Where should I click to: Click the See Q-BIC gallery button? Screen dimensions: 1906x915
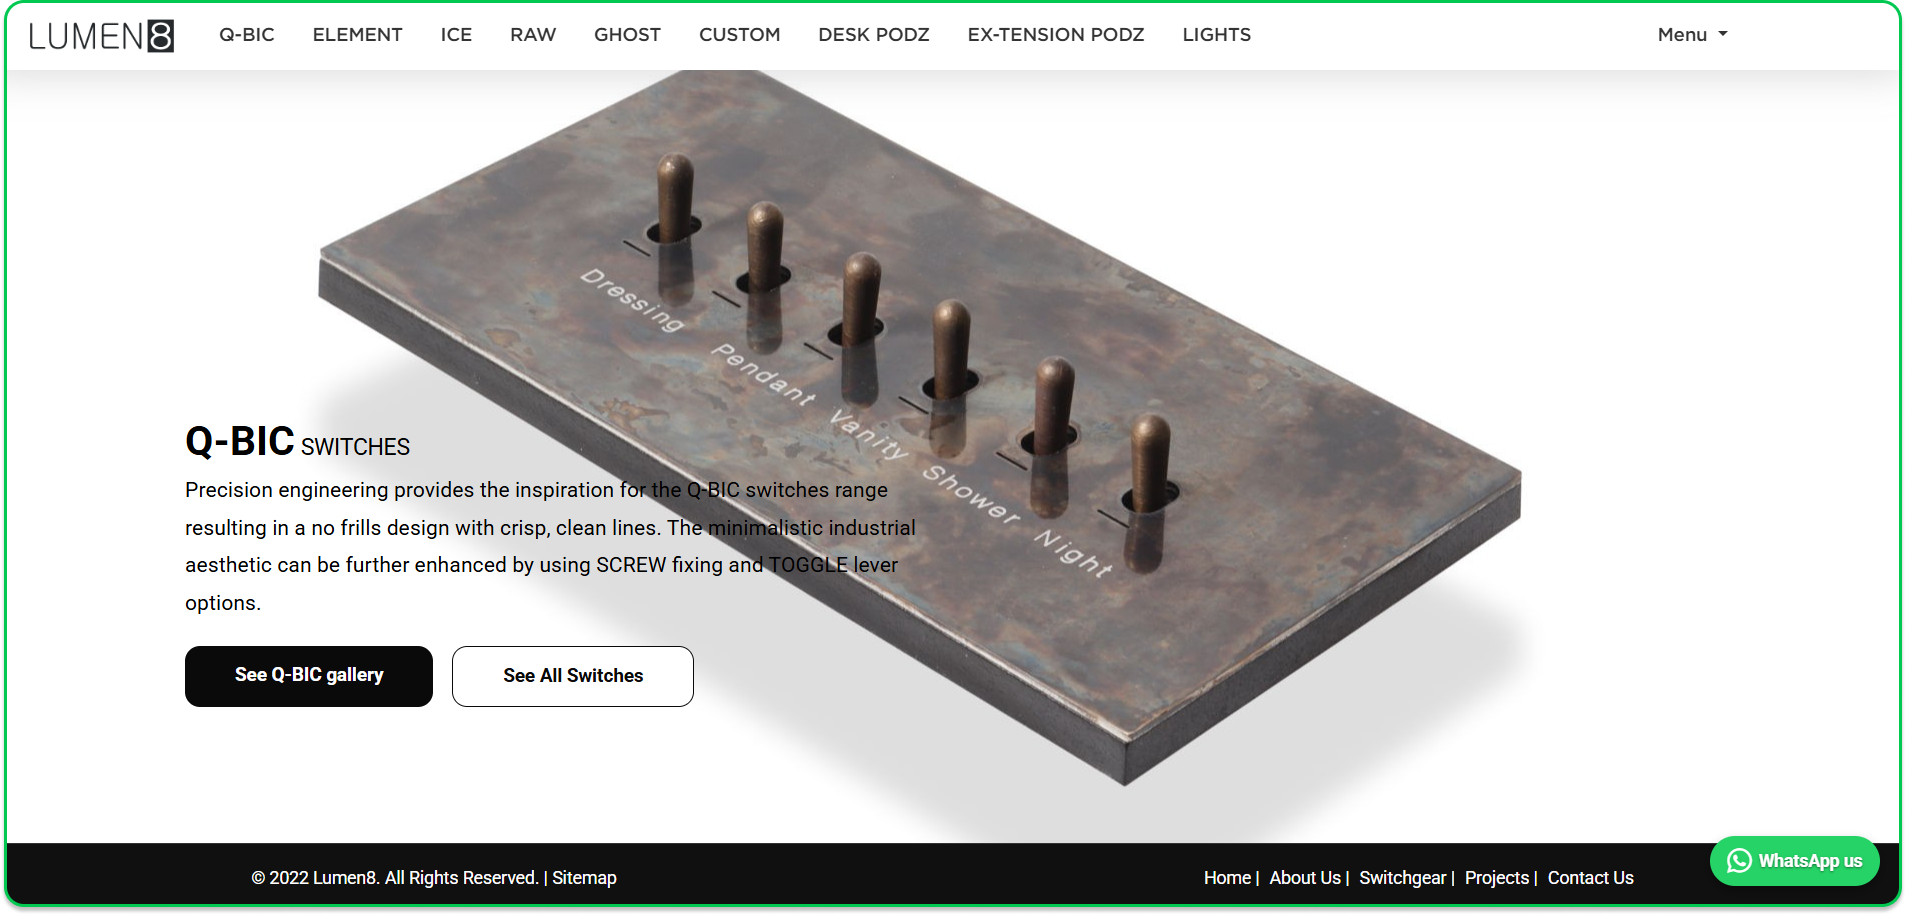[x=309, y=676]
